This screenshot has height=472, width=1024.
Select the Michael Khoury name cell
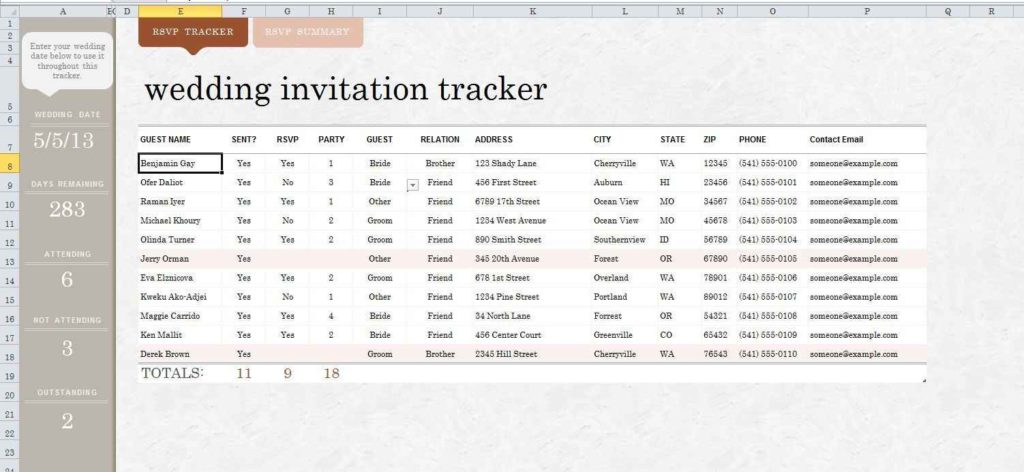point(180,221)
